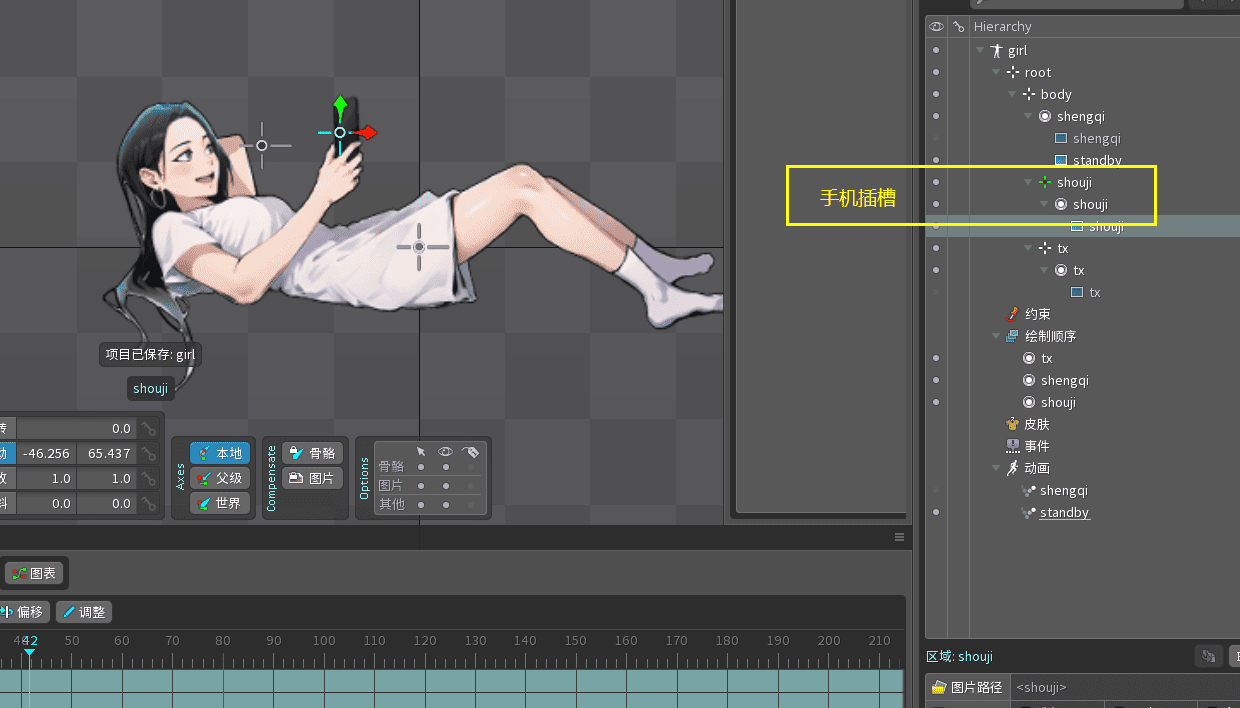Open the timeline hamburger menu icon

click(899, 537)
